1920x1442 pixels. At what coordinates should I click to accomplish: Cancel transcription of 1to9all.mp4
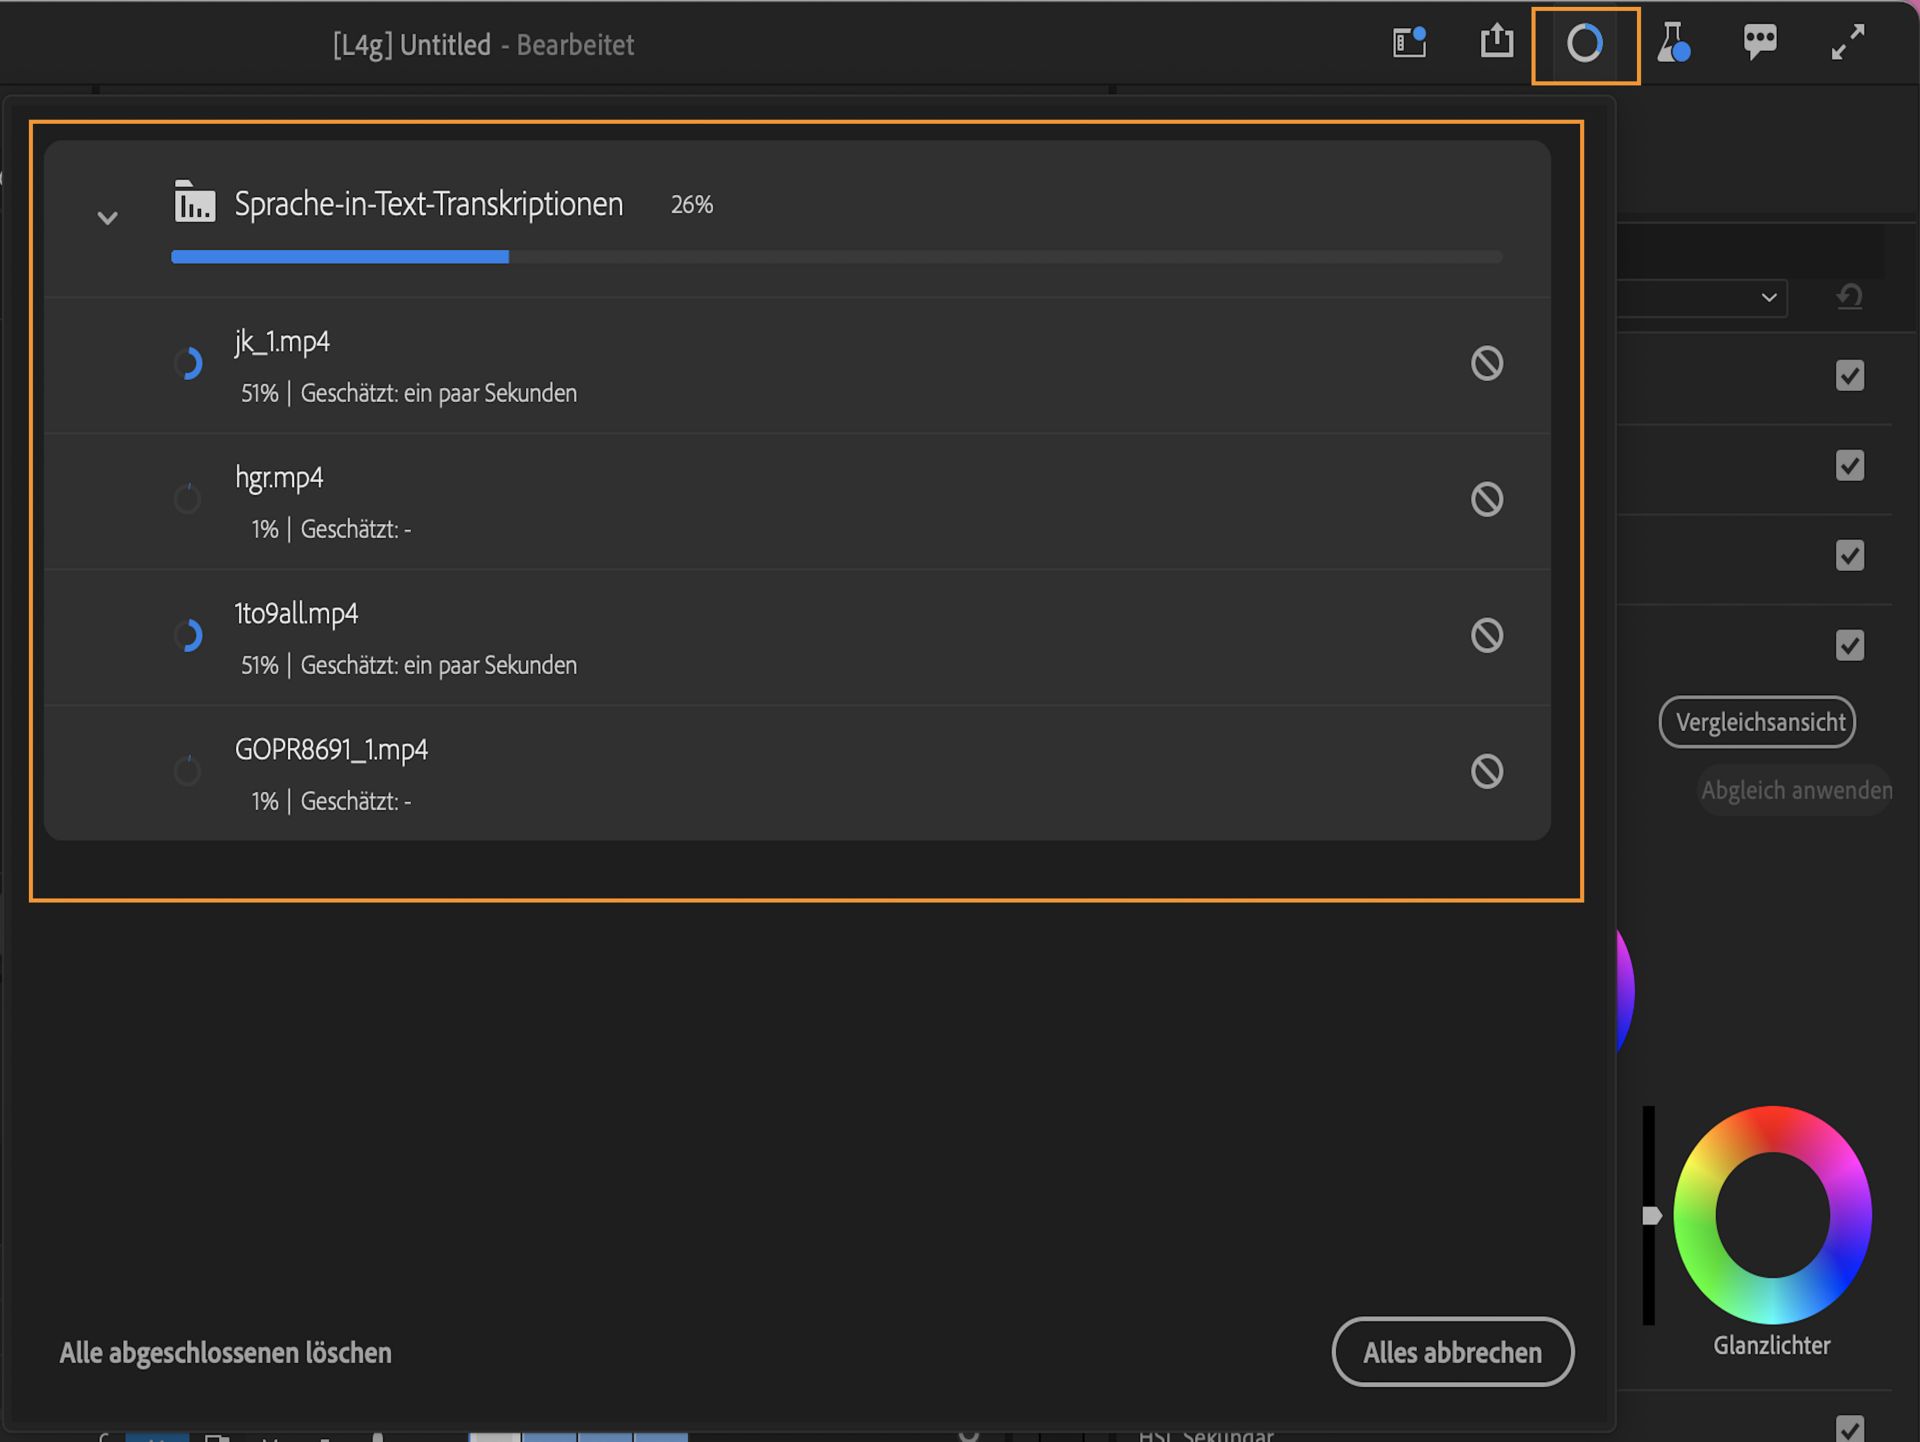point(1487,635)
